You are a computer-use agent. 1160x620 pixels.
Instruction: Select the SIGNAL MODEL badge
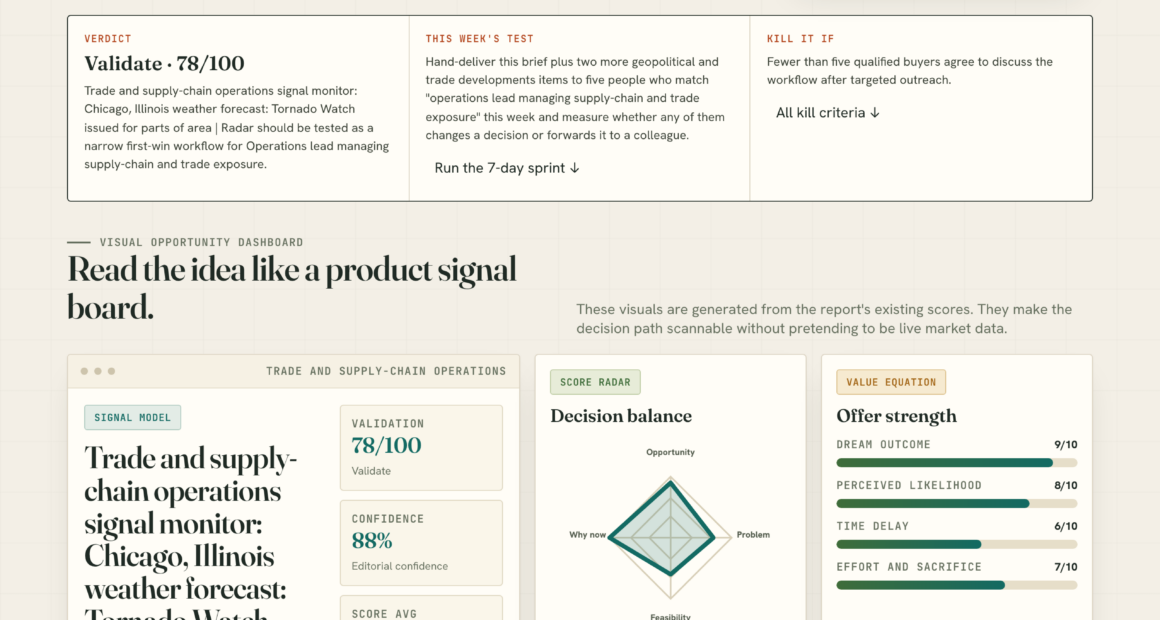(x=132, y=417)
